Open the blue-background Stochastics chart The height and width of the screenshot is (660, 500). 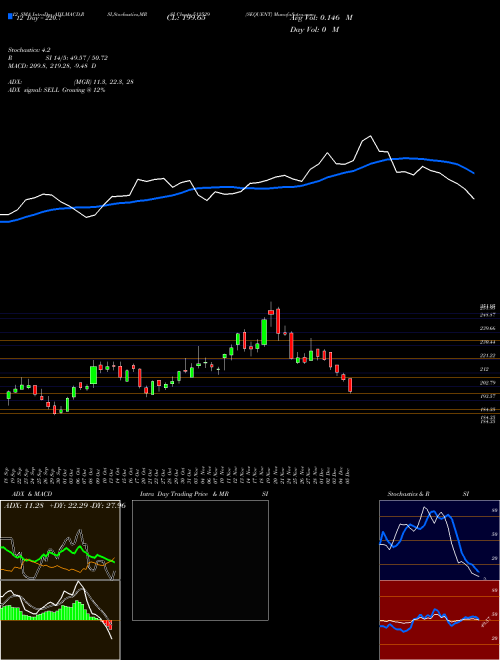(439, 540)
